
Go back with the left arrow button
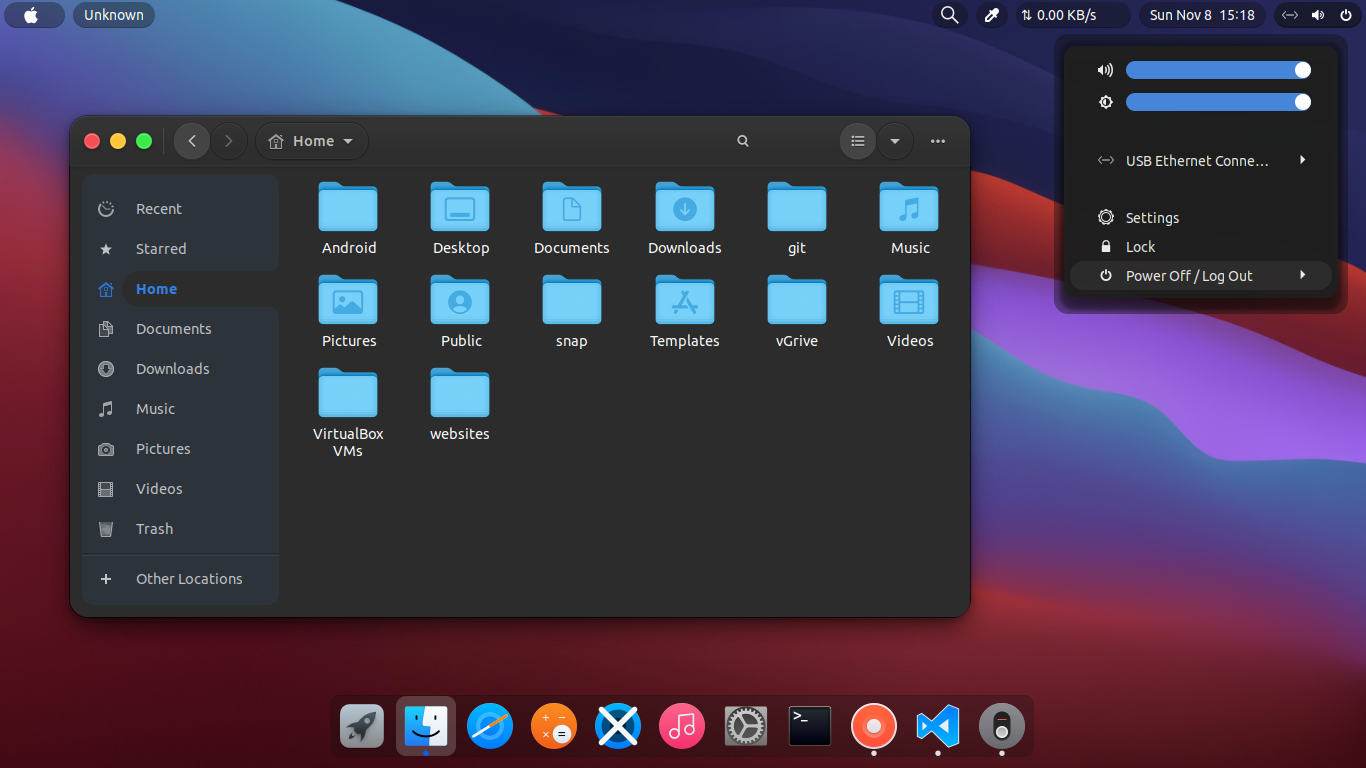(192, 141)
